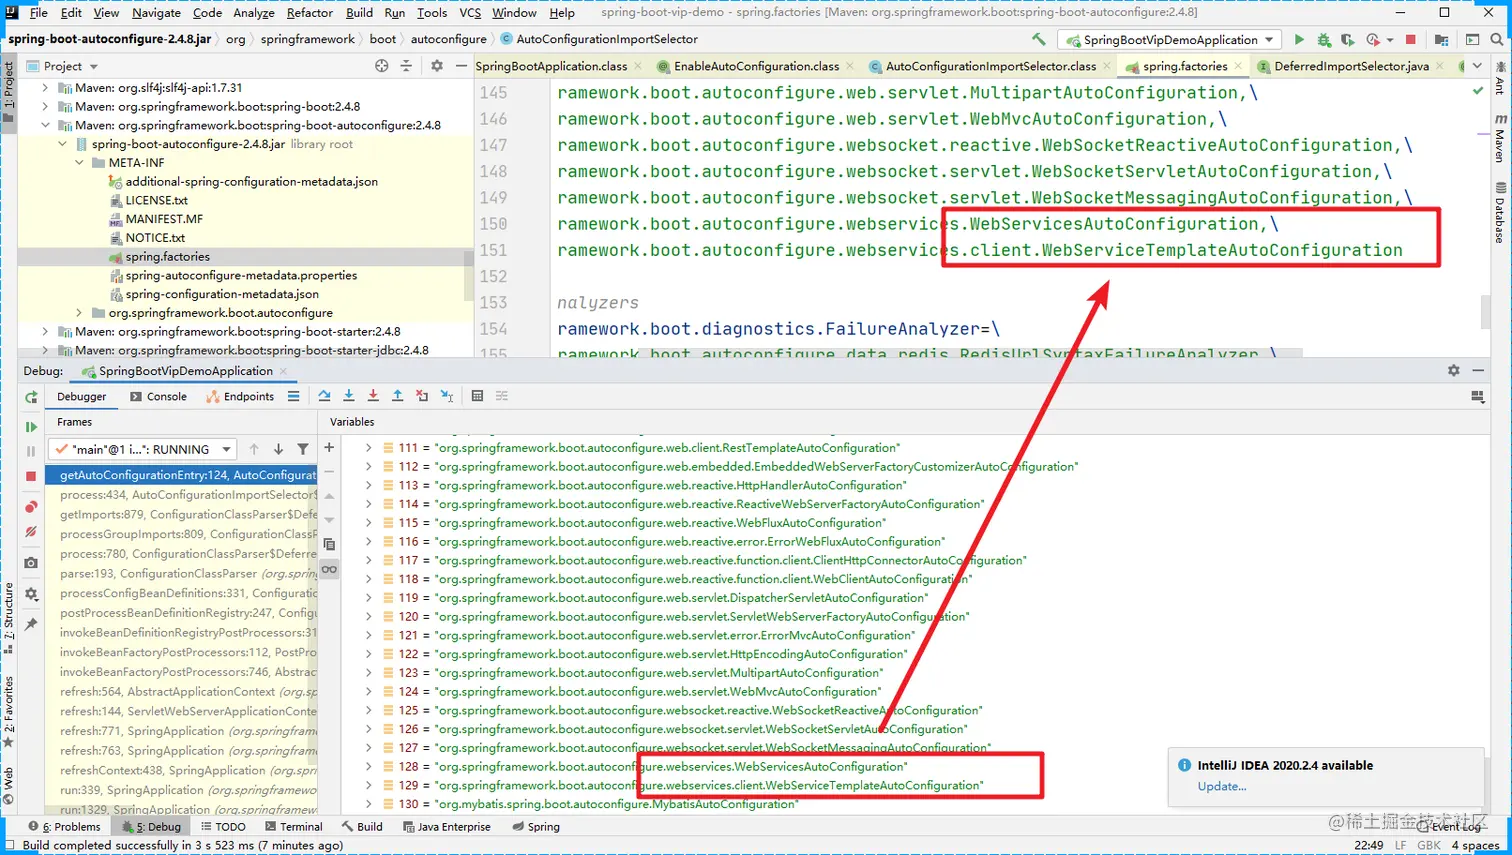Image resolution: width=1512 pixels, height=855 pixels.
Task: Open Evaluate Expression calculator icon
Action: coord(477,396)
